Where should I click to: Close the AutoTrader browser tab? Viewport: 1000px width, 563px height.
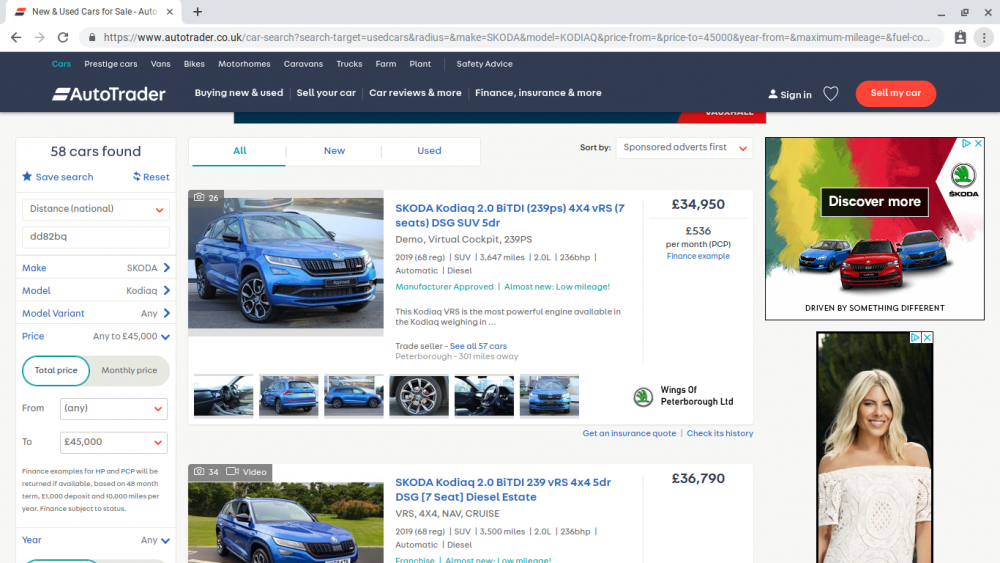point(170,11)
